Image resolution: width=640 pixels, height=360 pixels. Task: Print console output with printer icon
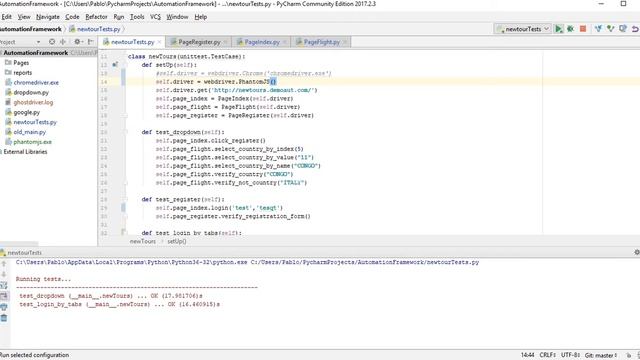(x=4, y=307)
